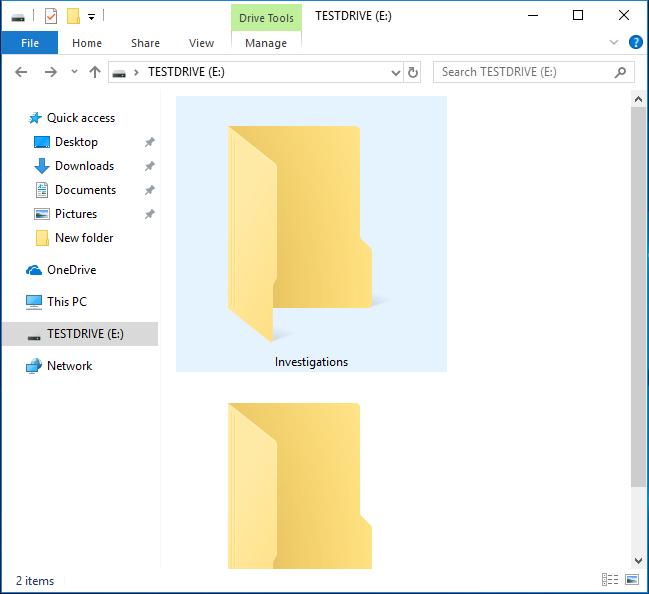Switch to the Home ribbon tab
649x594 pixels.
click(x=87, y=43)
